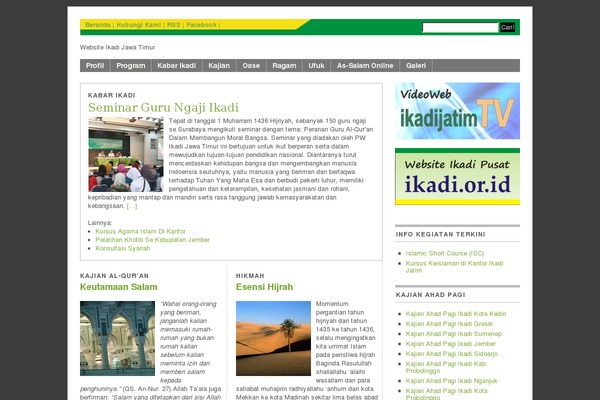Click the Cari! search button
This screenshot has height=400, width=600.
507,28
